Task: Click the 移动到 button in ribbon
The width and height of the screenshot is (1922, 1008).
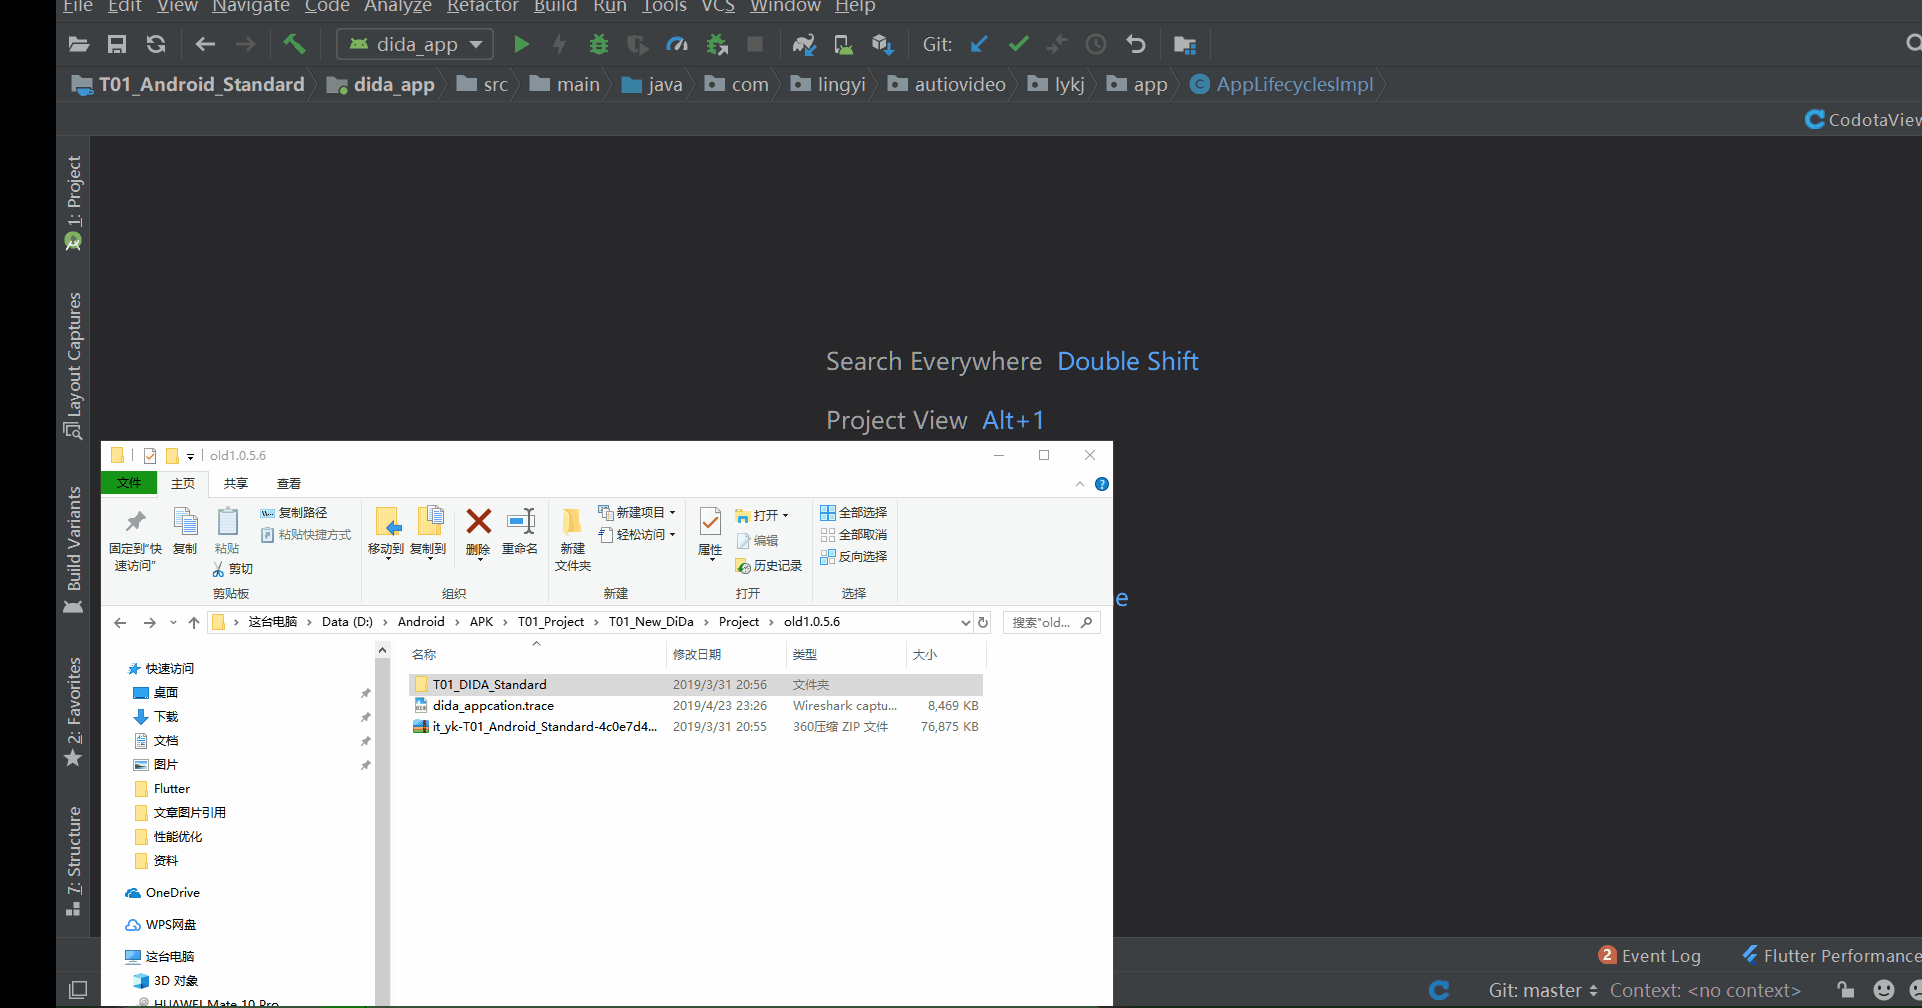Action: click(x=386, y=532)
